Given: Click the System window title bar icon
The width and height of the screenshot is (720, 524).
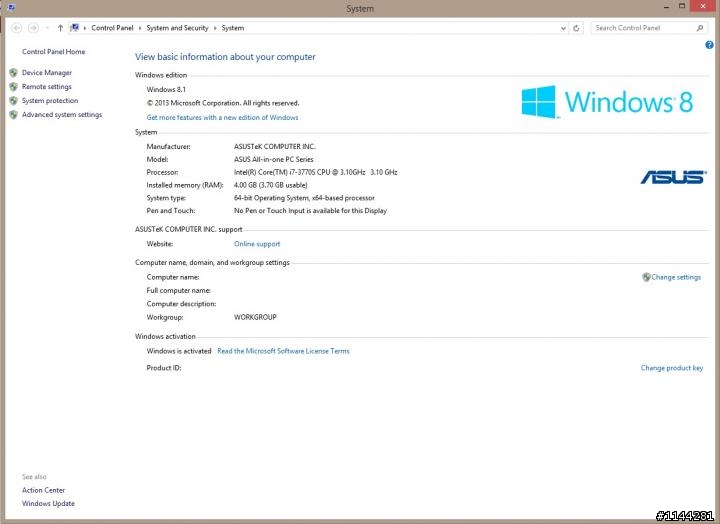Looking at the screenshot, I should (11, 7).
